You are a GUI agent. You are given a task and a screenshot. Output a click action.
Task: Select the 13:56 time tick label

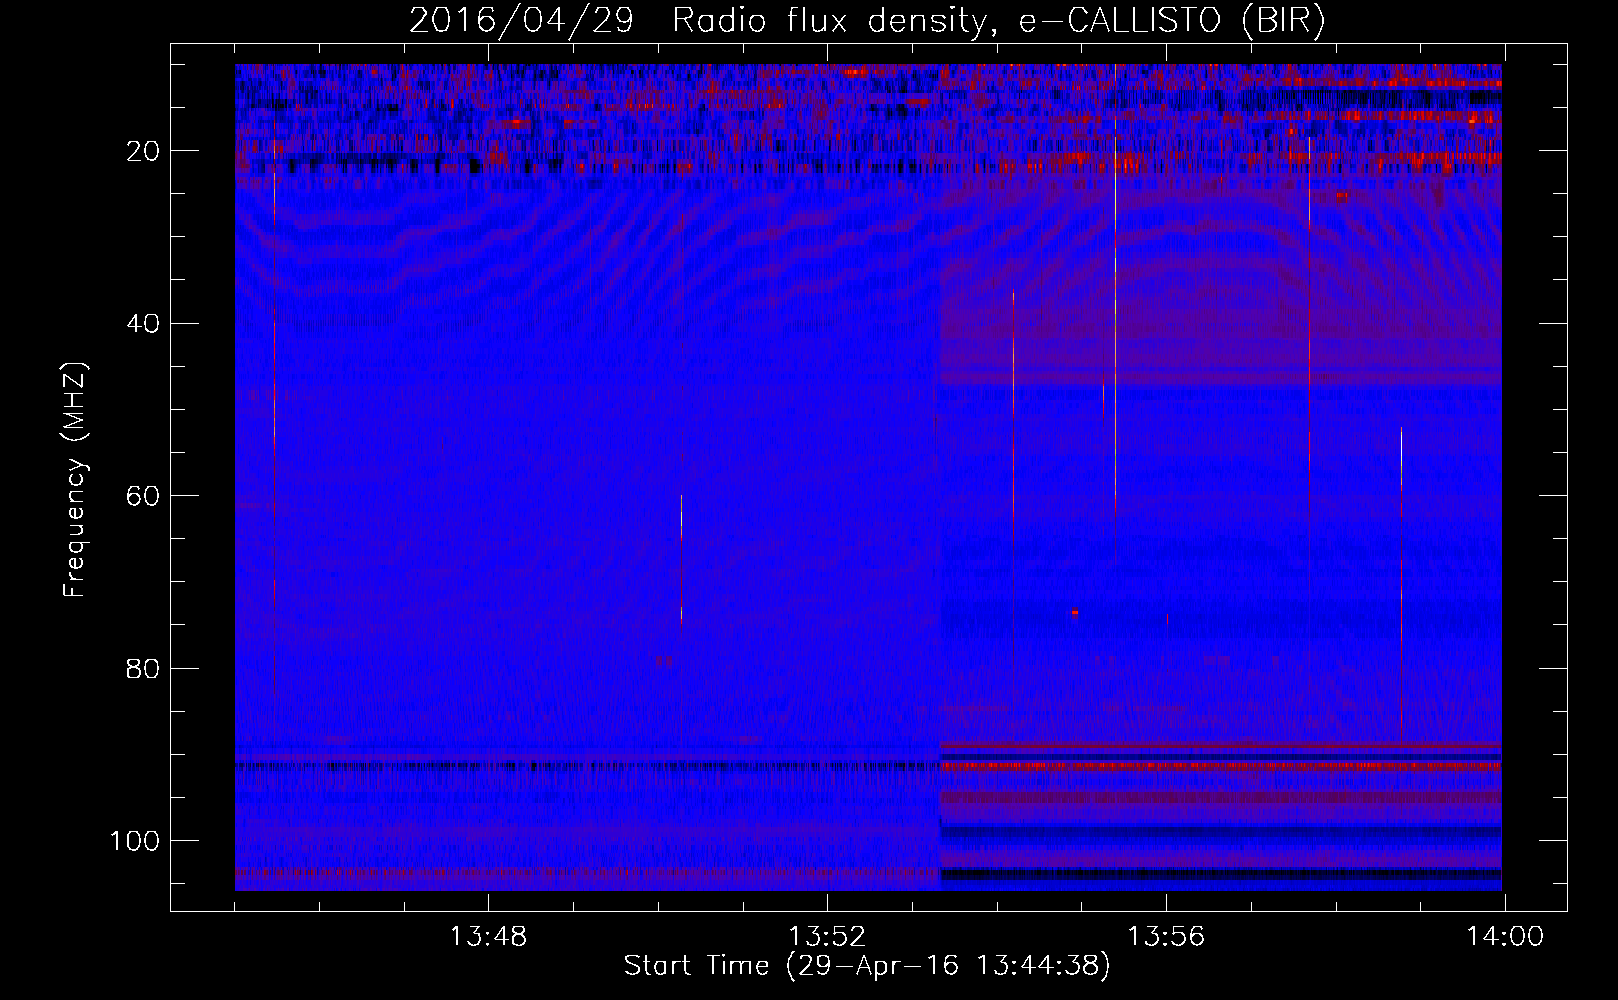coord(1166,937)
